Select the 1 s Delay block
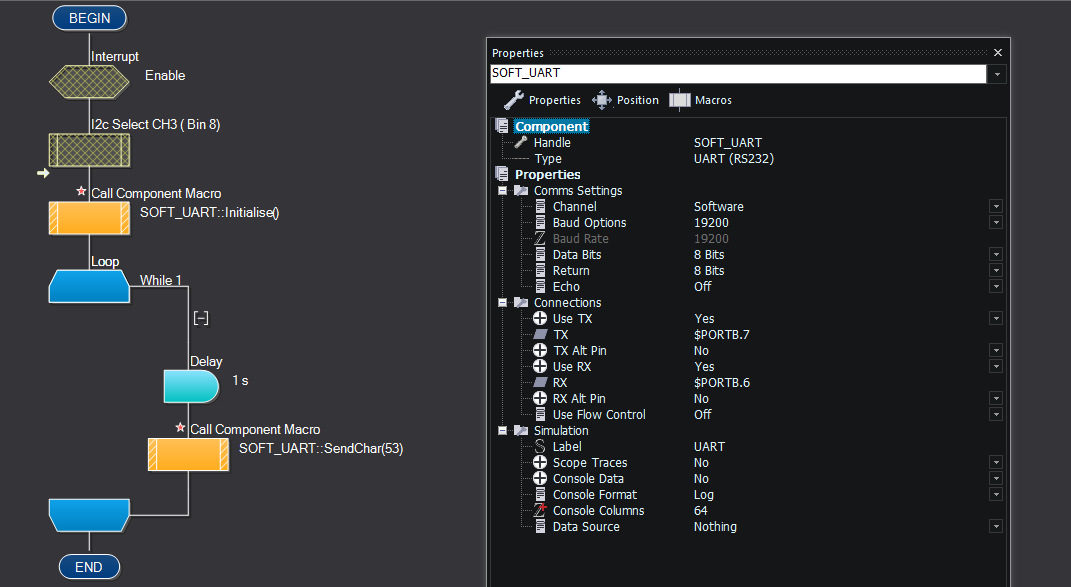The image size is (1071, 587). pyautogui.click(x=191, y=386)
